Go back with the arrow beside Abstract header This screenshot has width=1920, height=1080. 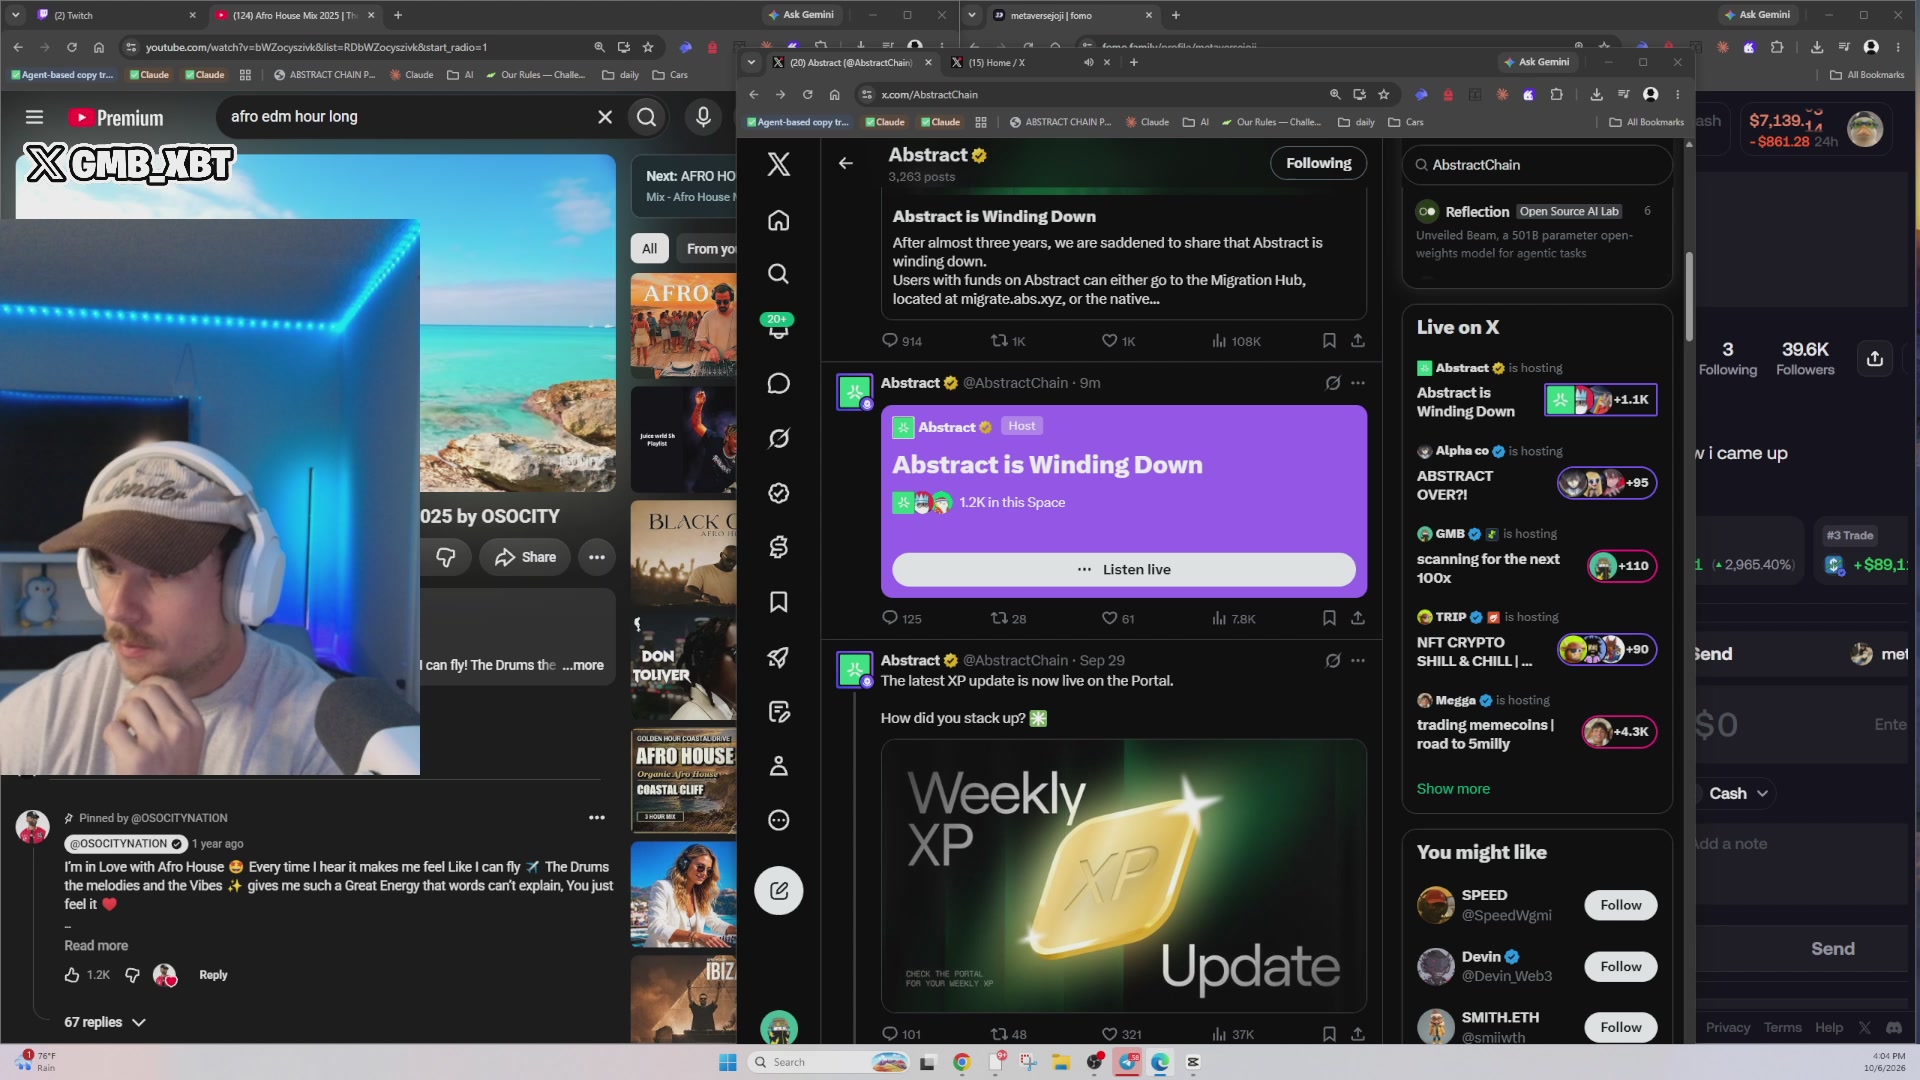coord(846,163)
